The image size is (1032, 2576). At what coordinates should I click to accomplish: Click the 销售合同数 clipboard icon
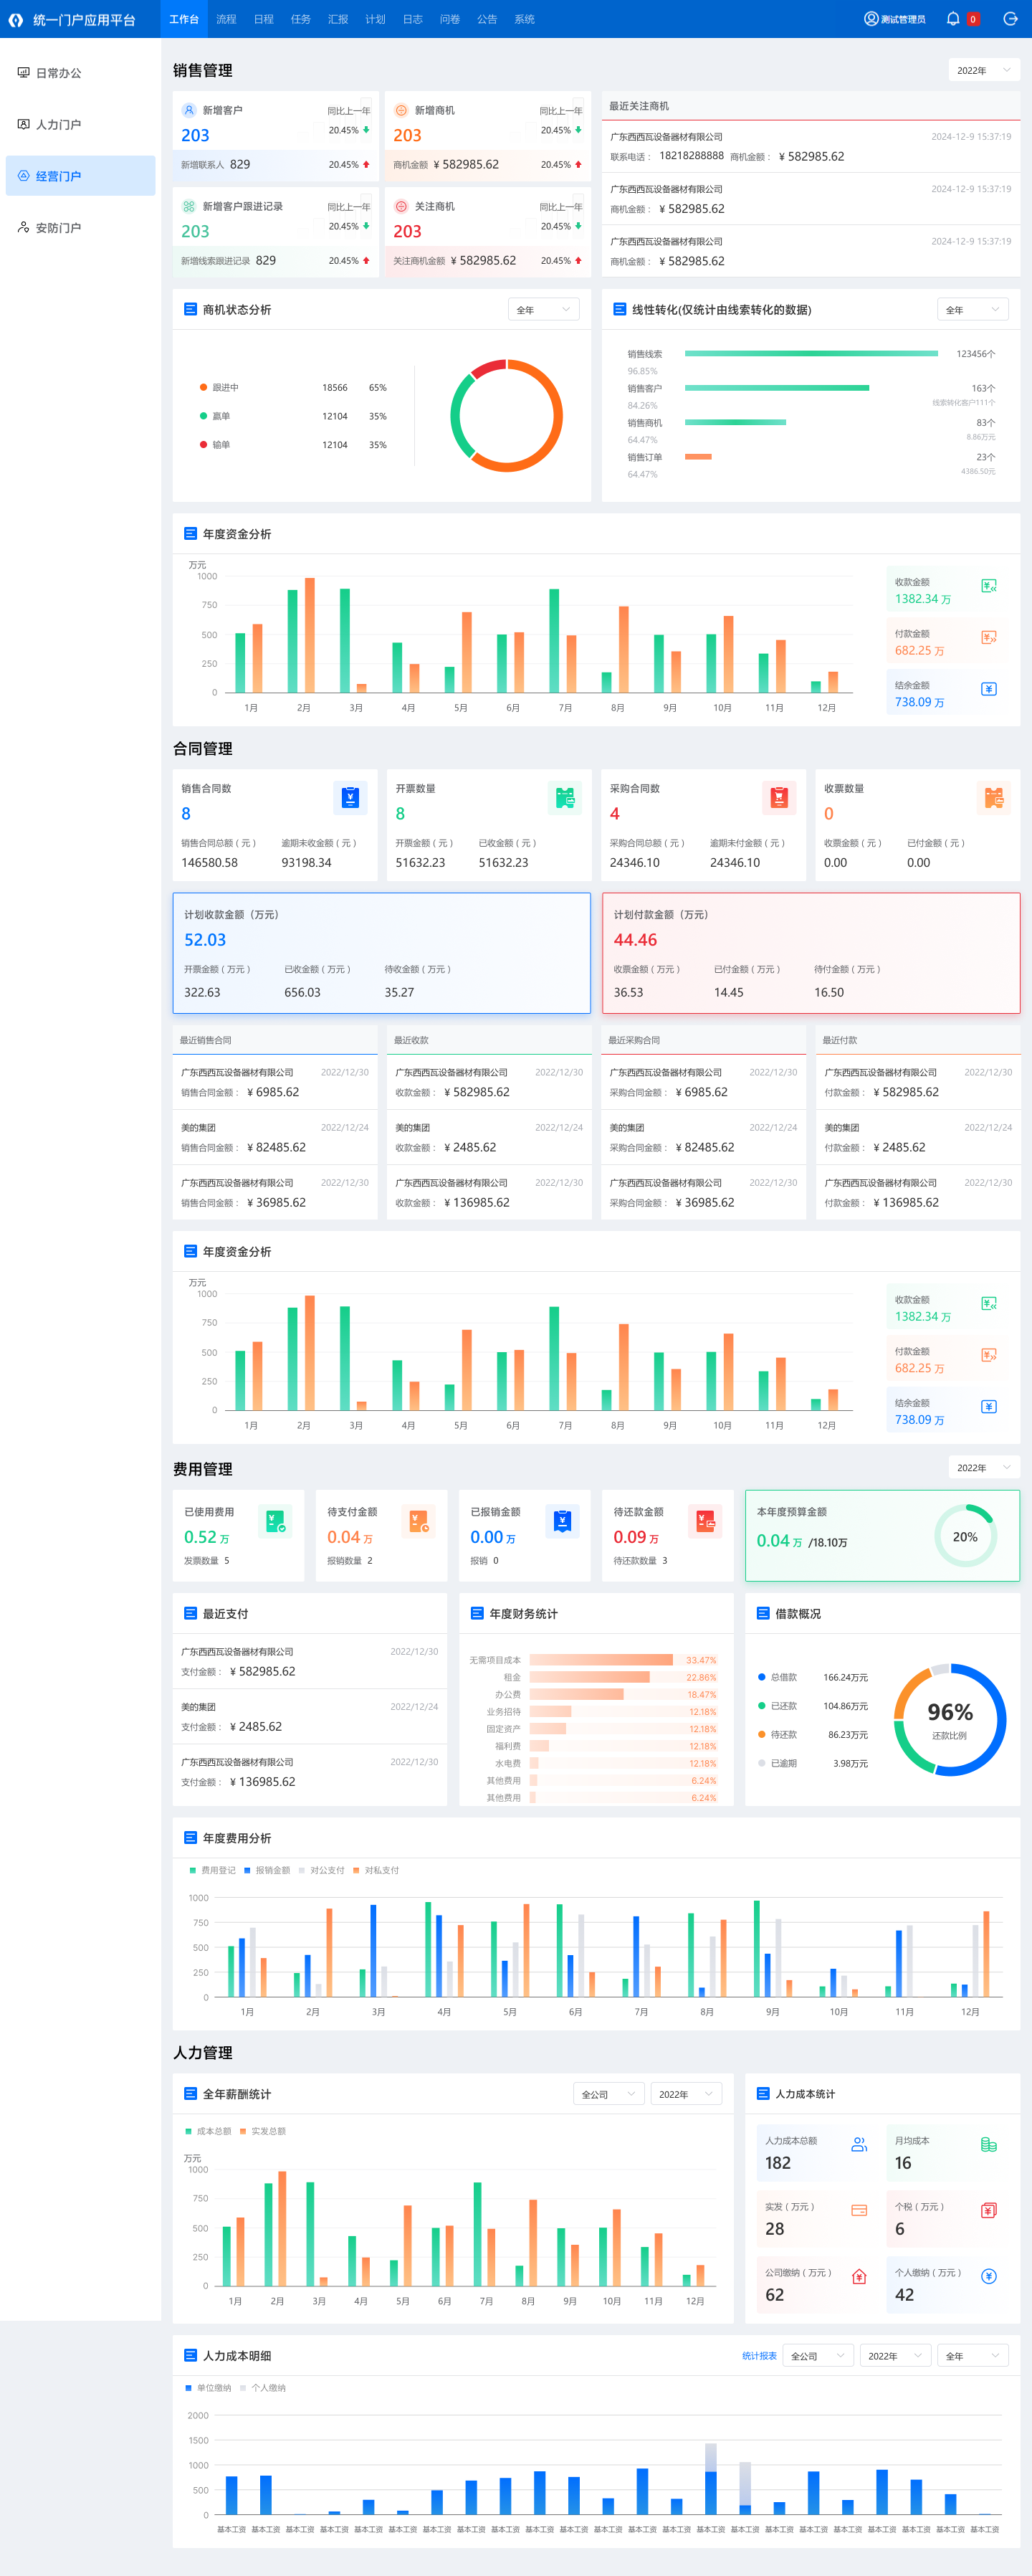pyautogui.click(x=349, y=797)
